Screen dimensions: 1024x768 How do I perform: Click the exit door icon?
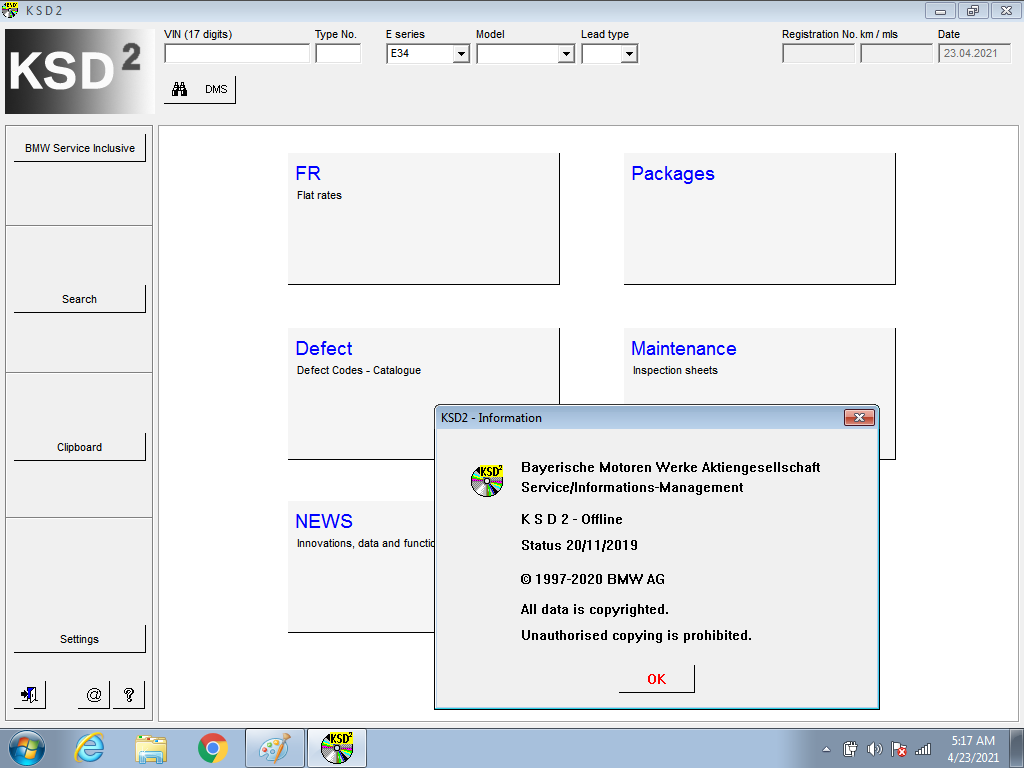pos(30,695)
